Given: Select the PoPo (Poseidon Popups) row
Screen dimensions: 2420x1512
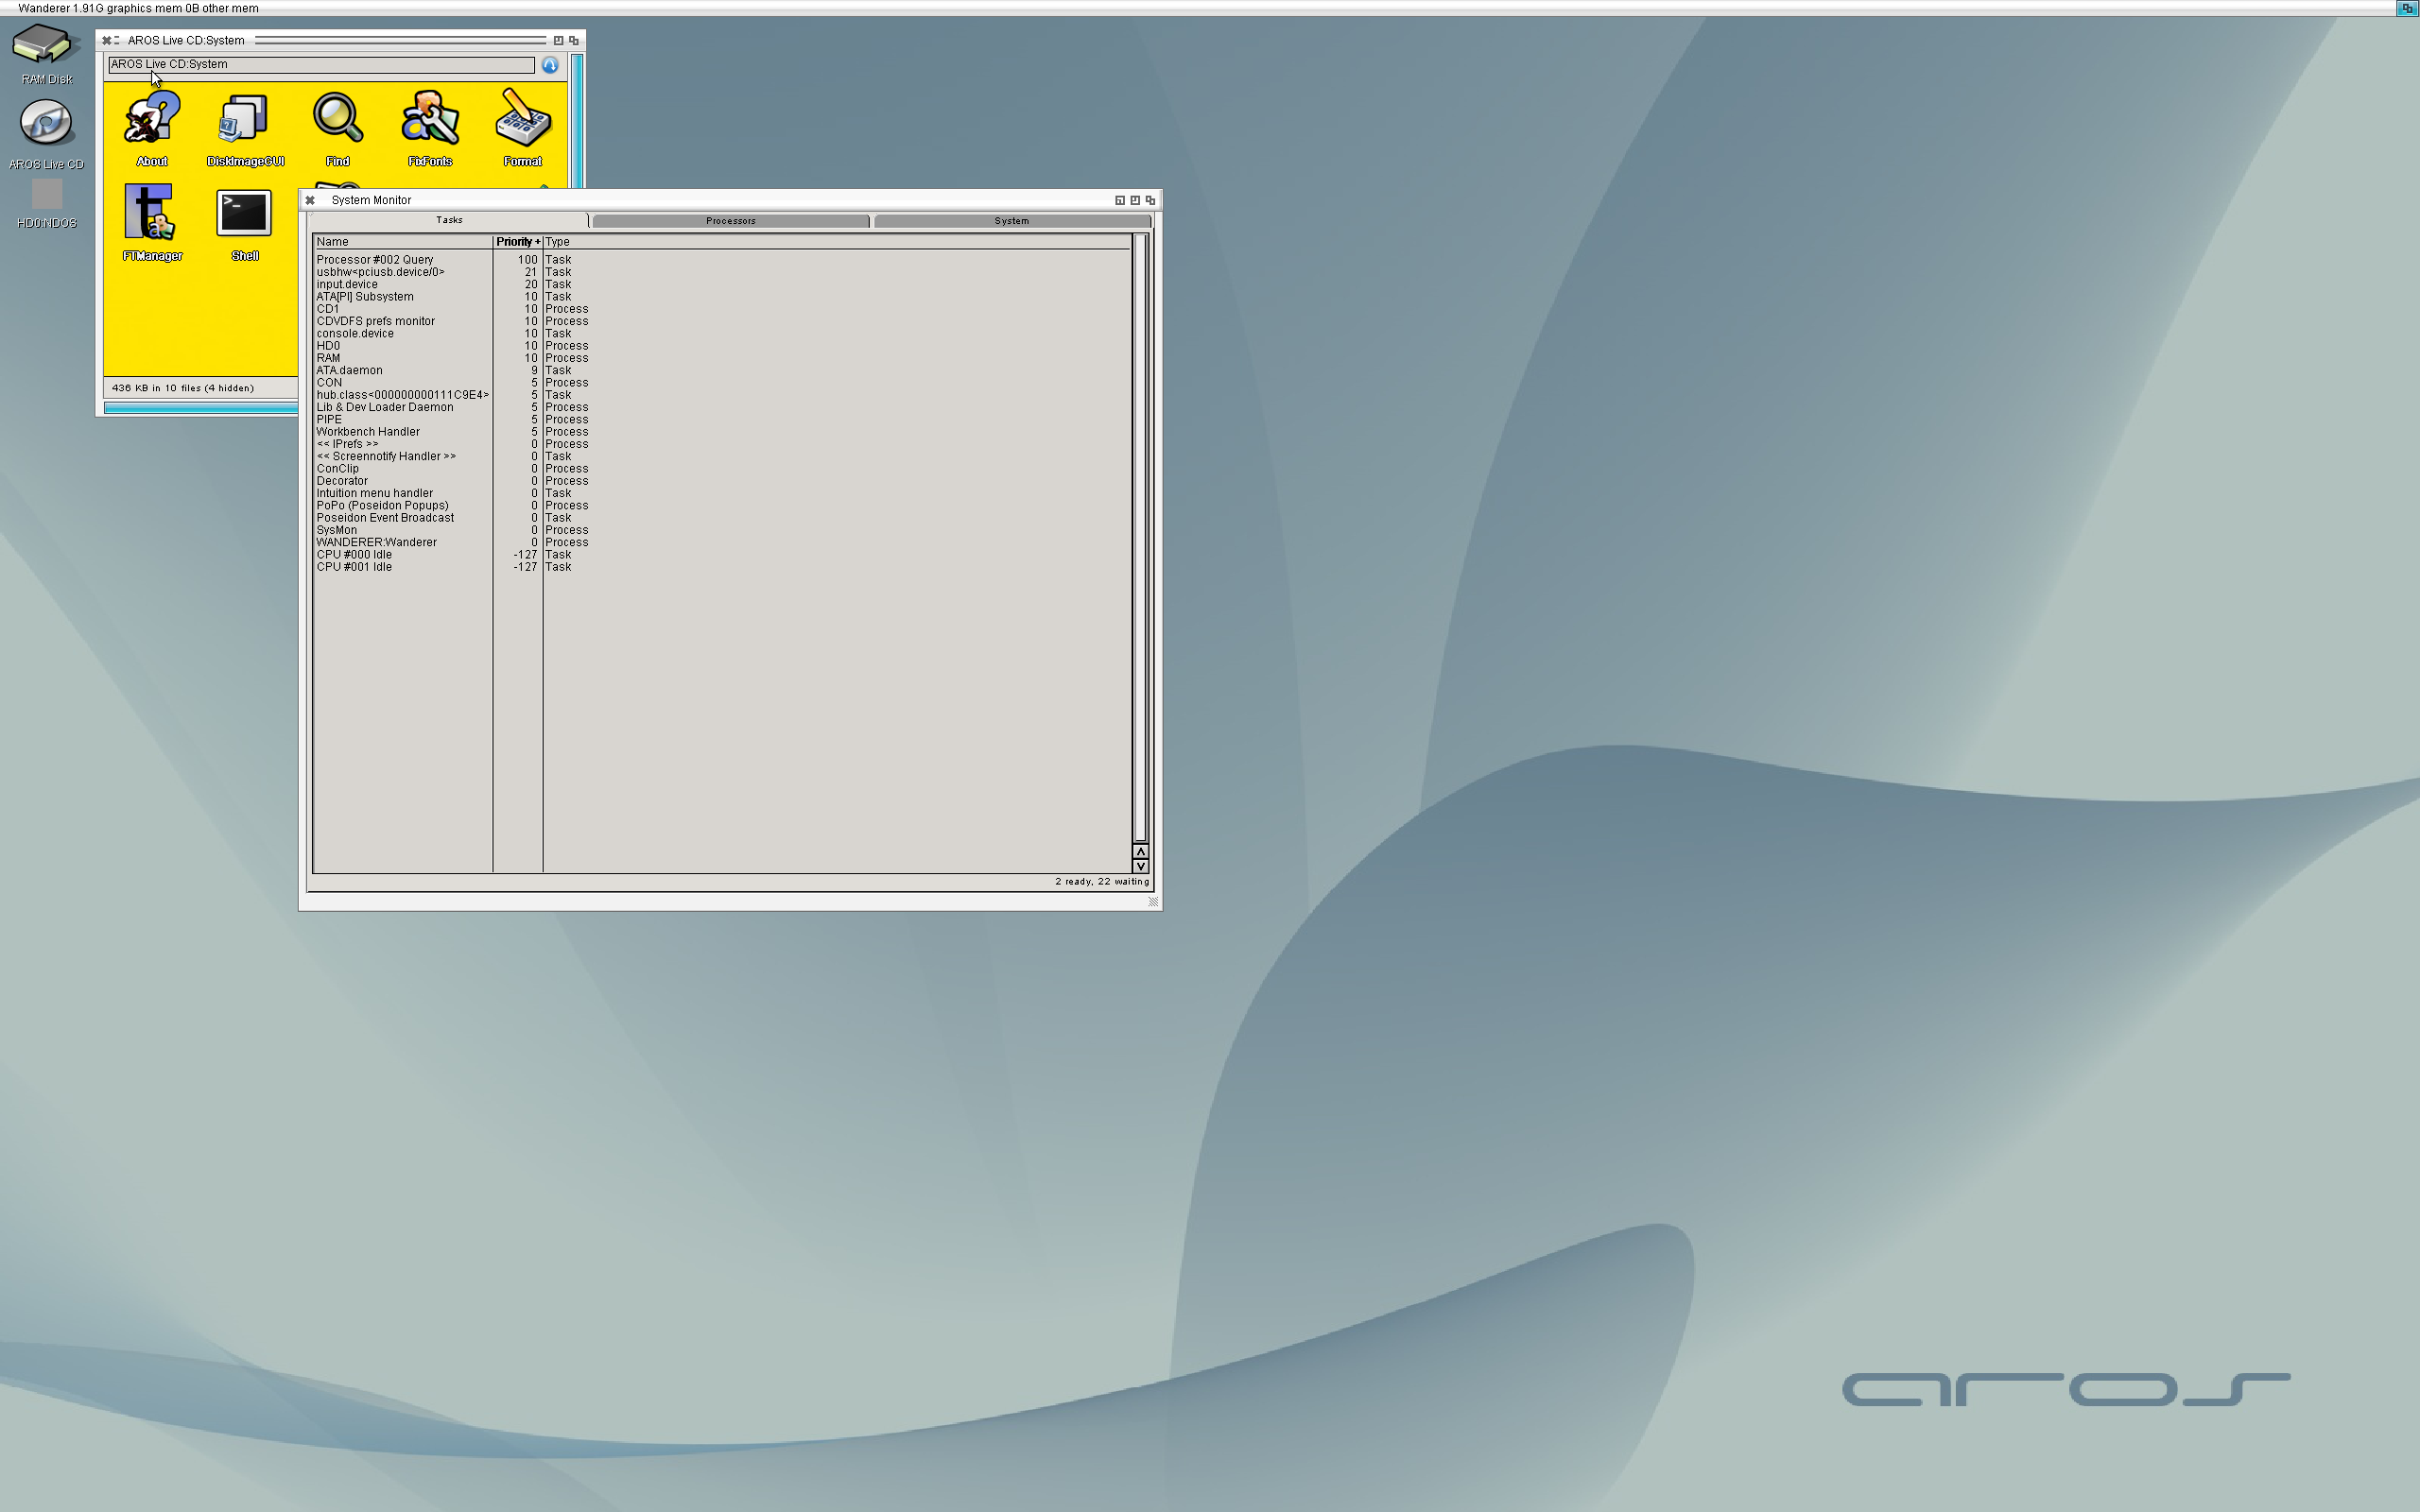Looking at the screenshot, I should click(x=722, y=506).
